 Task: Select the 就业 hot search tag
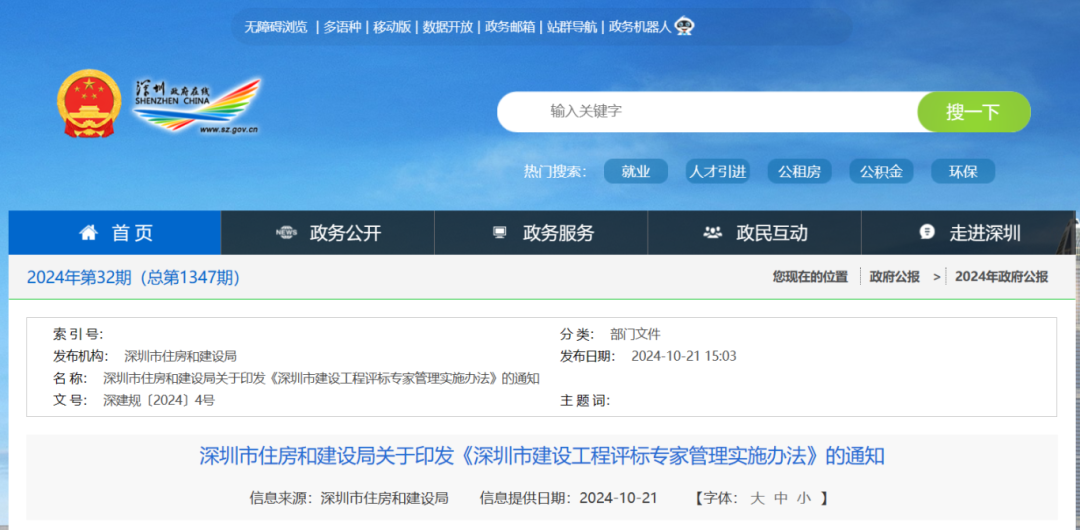(x=636, y=172)
